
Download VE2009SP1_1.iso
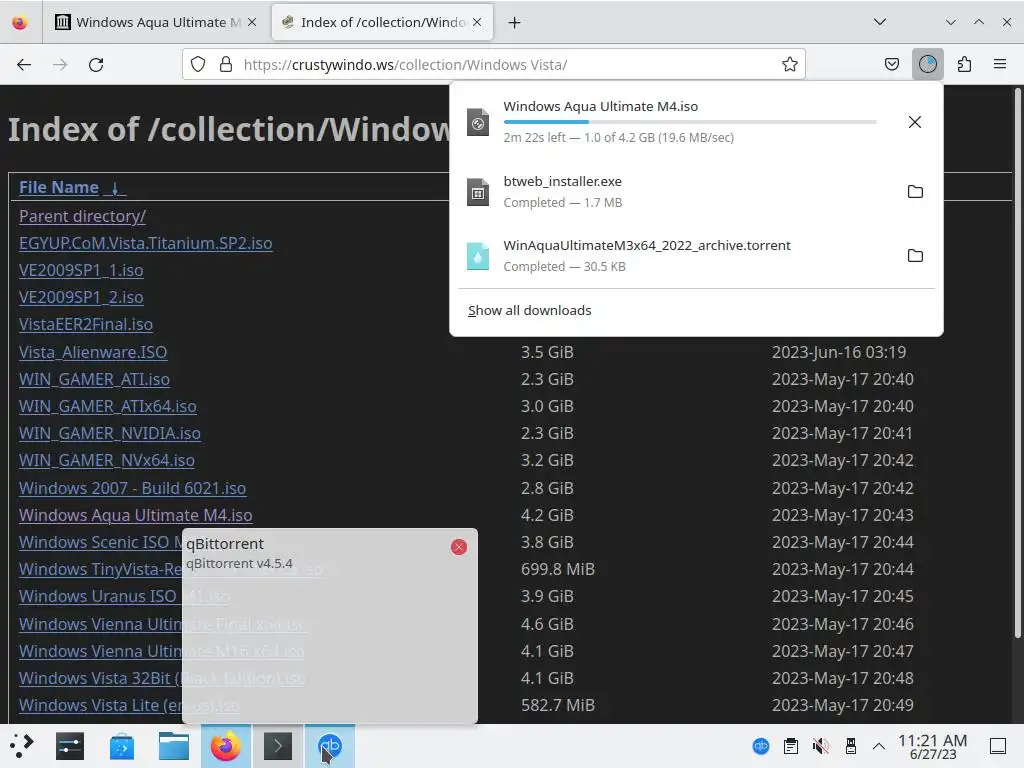pyautogui.click(x=81, y=270)
